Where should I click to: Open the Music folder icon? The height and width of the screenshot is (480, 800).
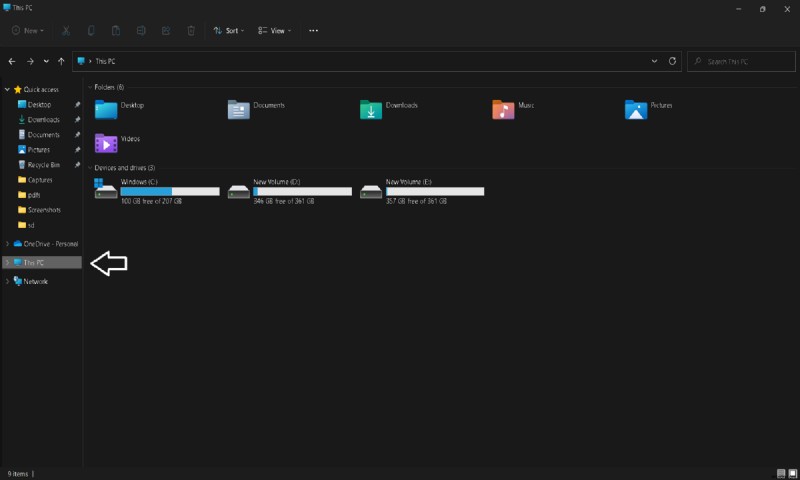503,109
